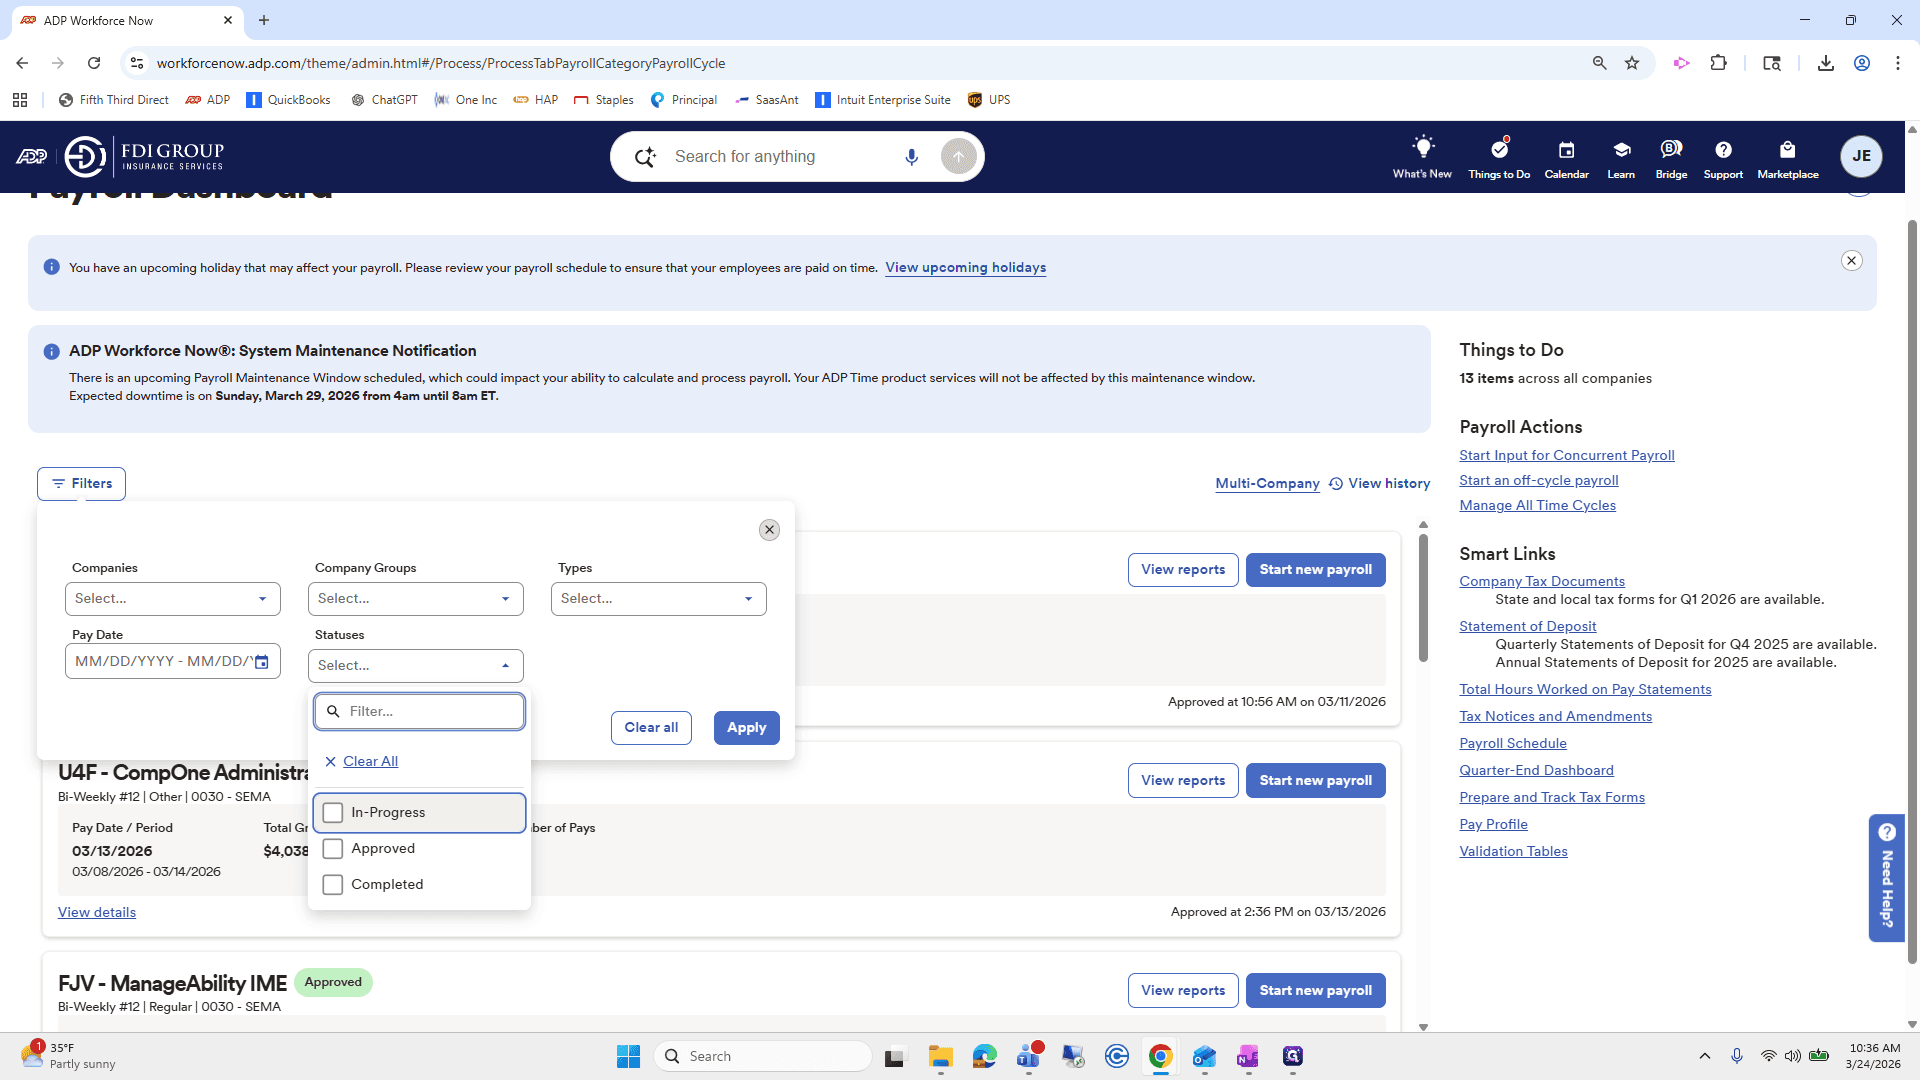The height and width of the screenshot is (1080, 1920).
Task: Open the Payroll Schedule smart link
Action: [x=1513, y=743]
